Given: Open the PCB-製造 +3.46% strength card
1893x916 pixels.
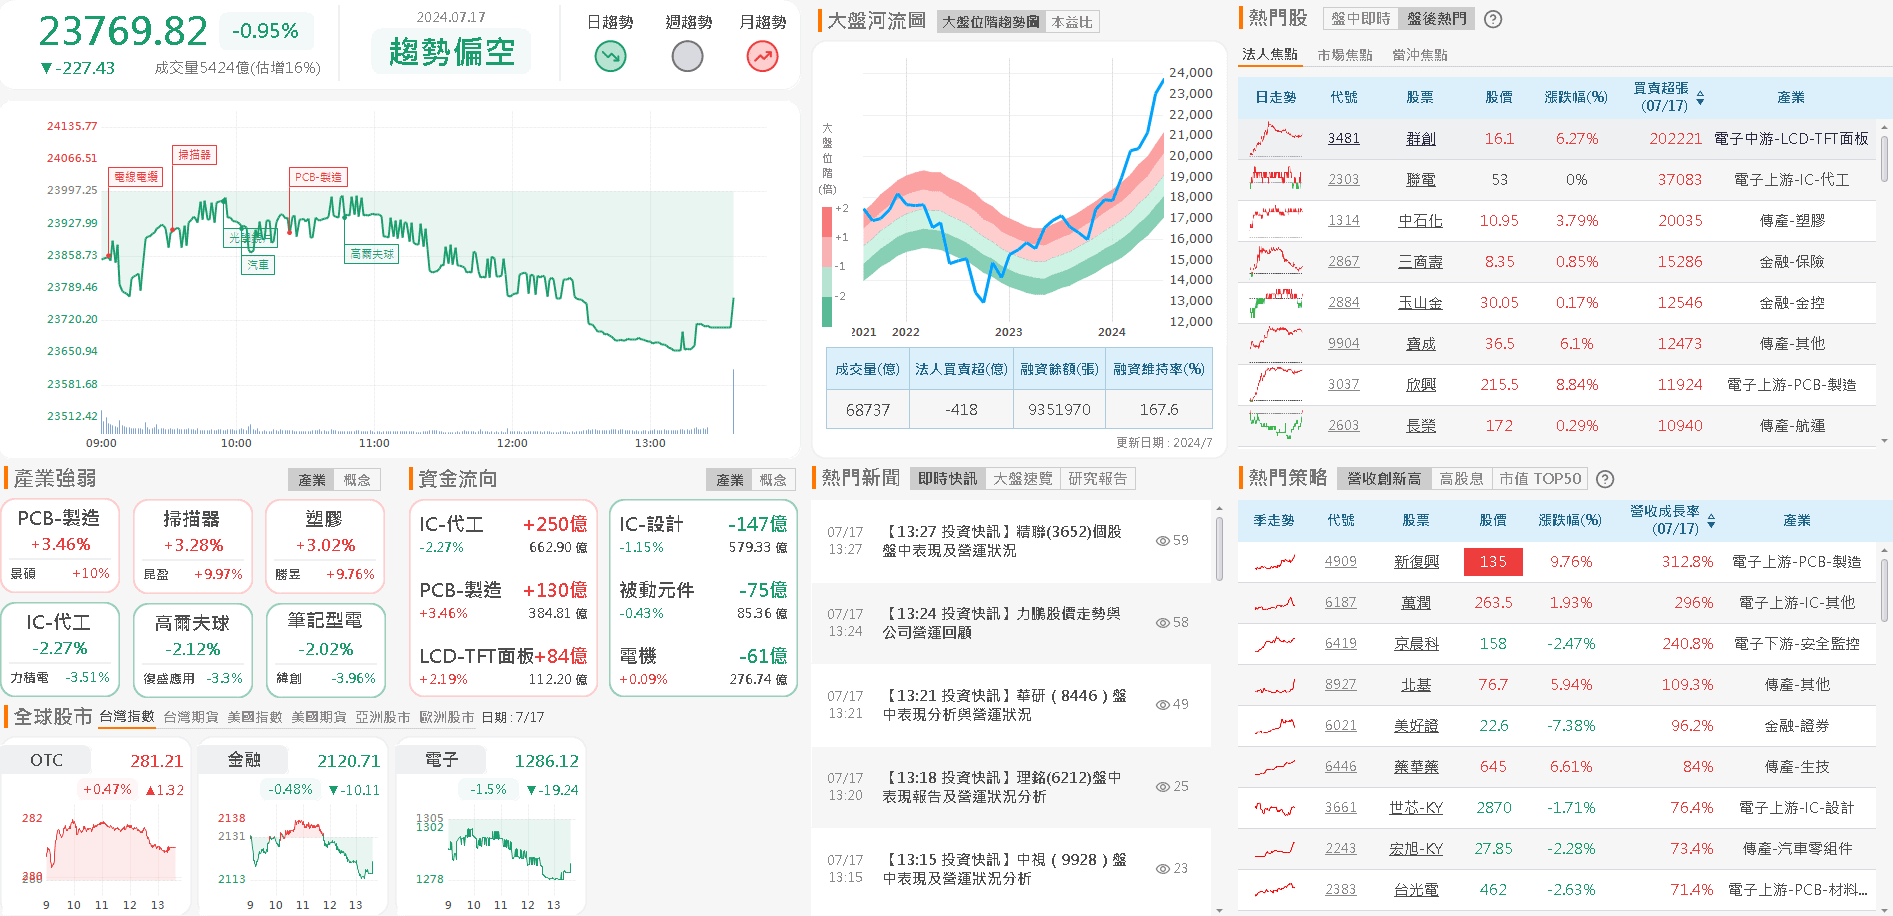Looking at the screenshot, I should pyautogui.click(x=60, y=546).
